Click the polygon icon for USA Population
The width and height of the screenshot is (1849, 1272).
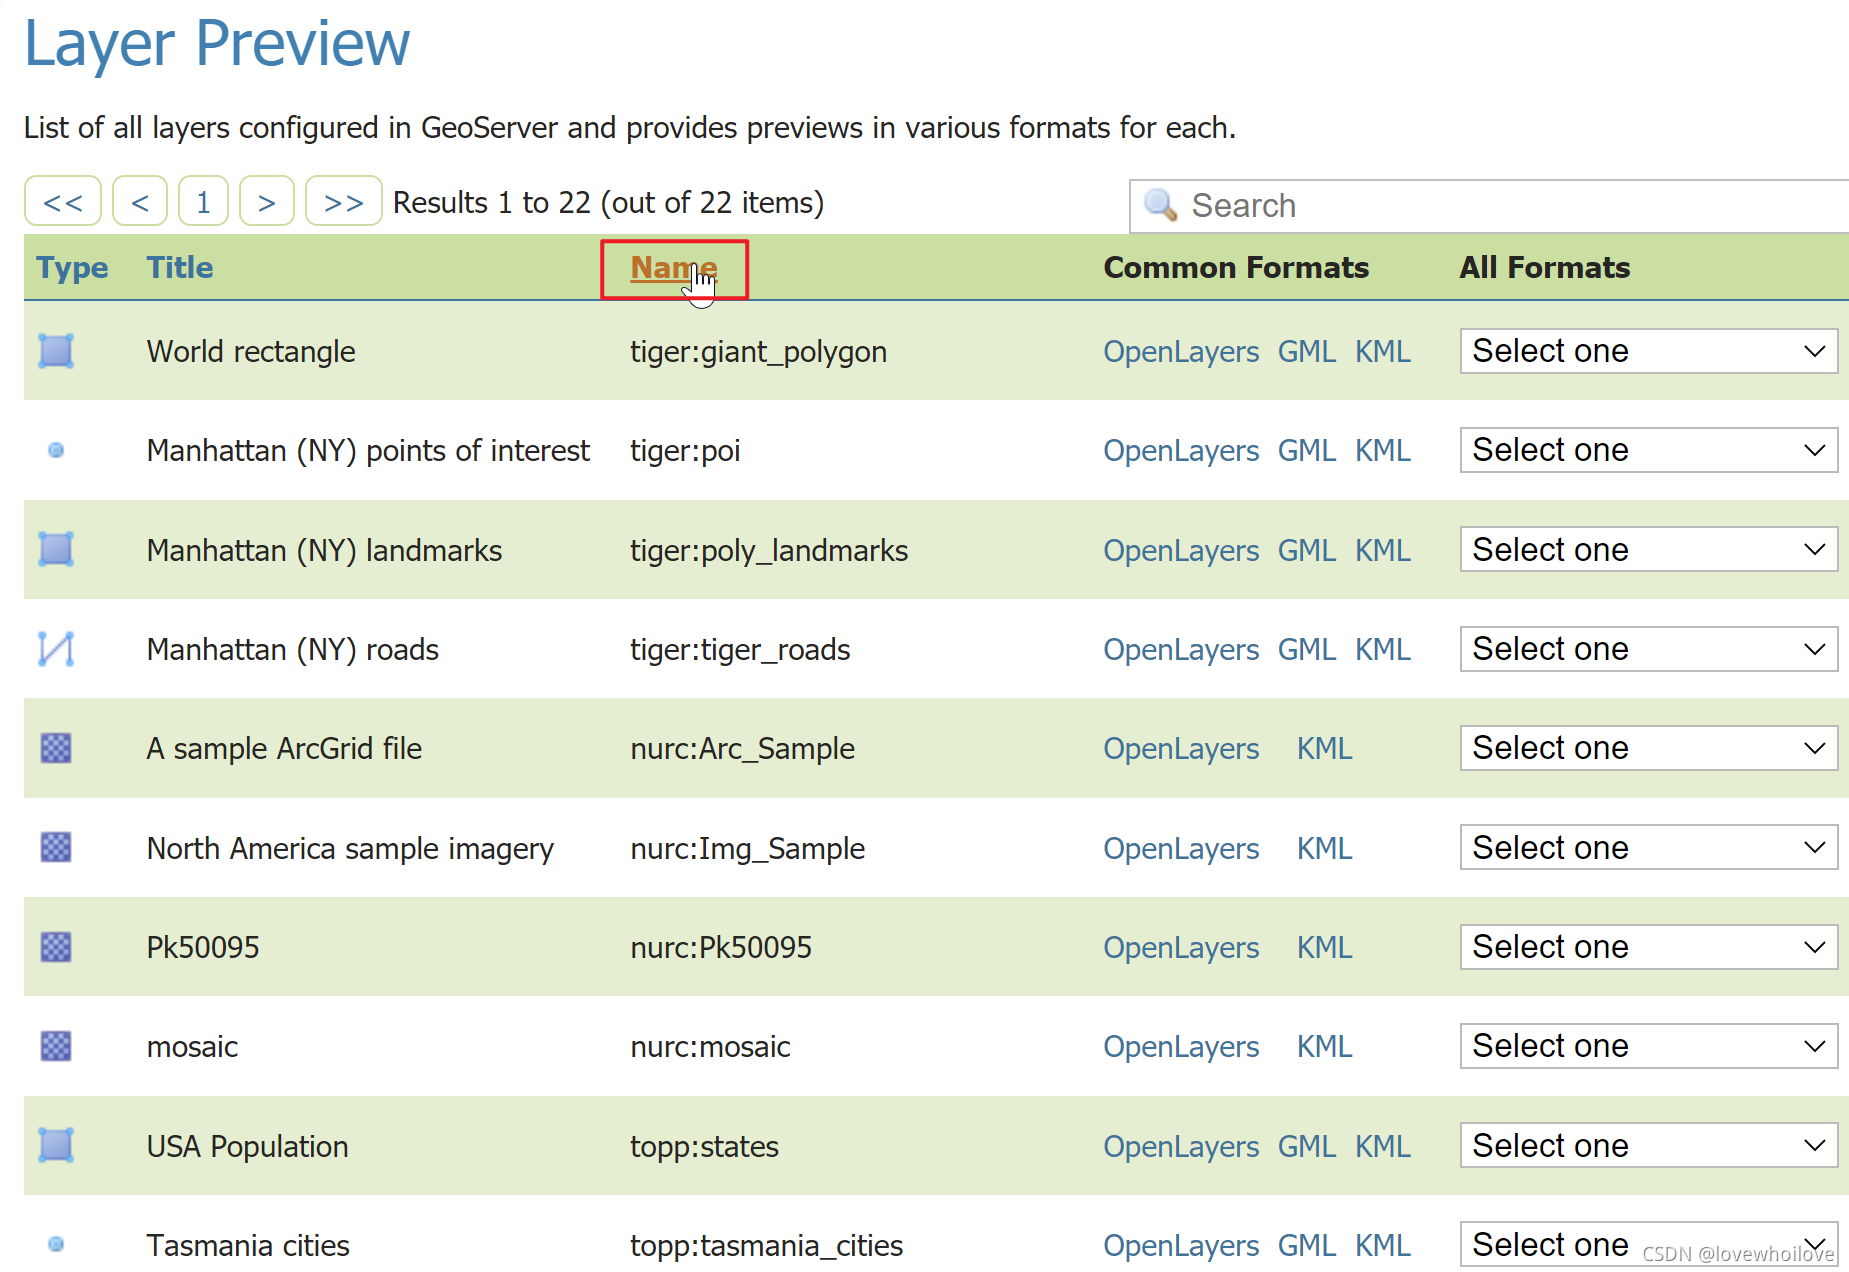56,1145
